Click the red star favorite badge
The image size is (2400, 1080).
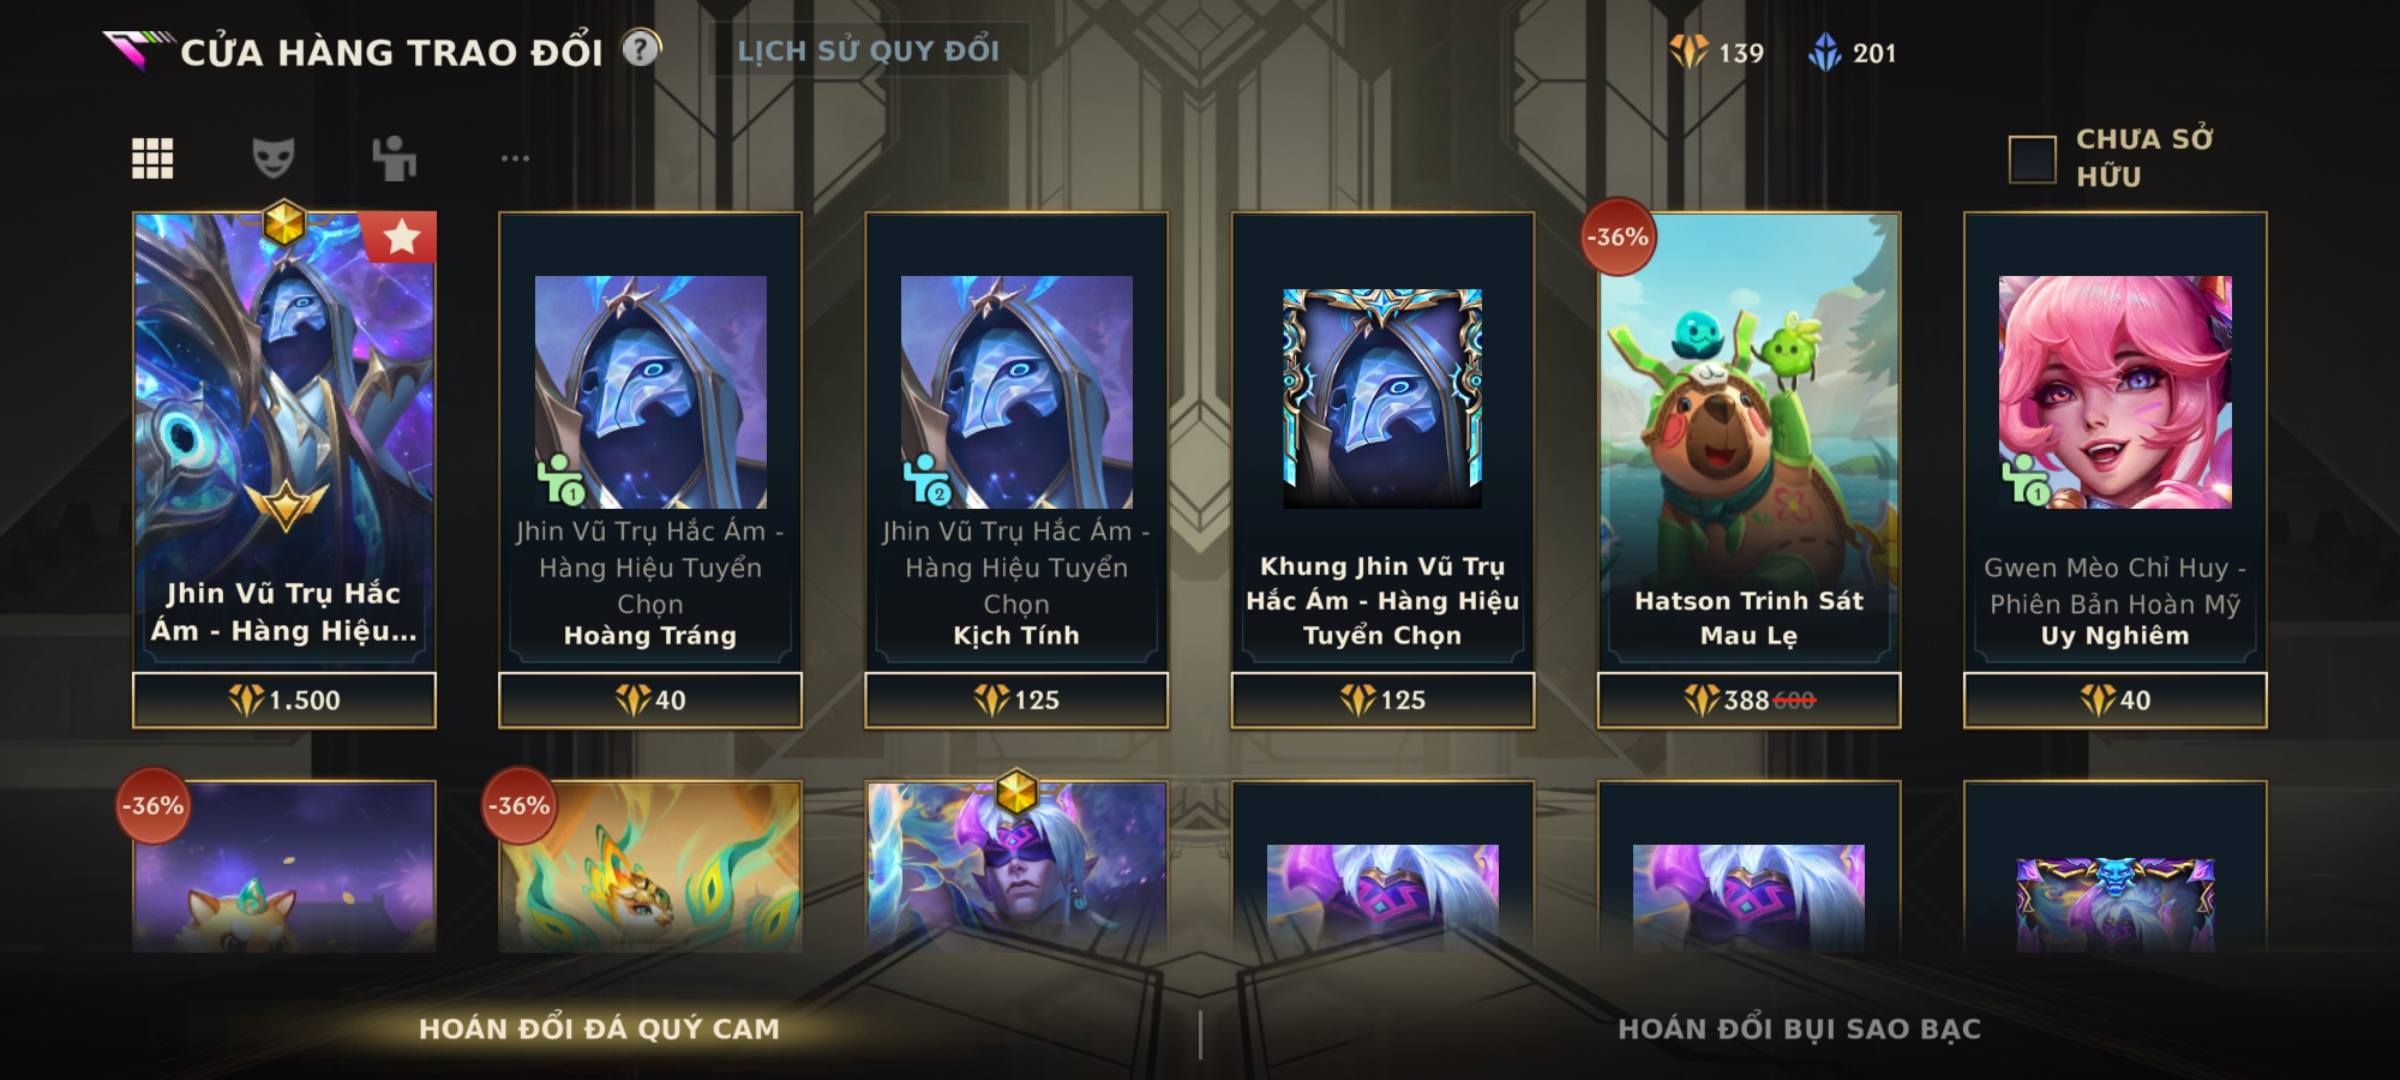[402, 237]
